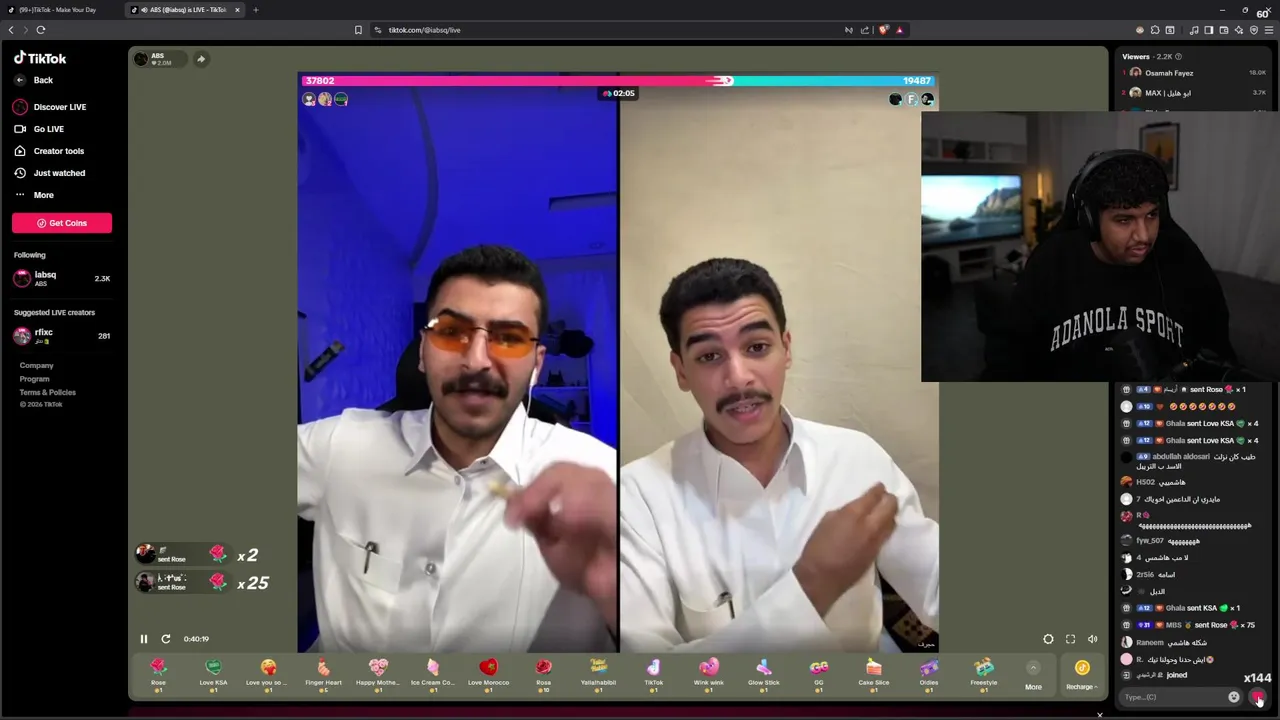Viewport: 1280px width, 720px height.
Task: Click the share arrow beside ABS profile
Action: pos(200,59)
